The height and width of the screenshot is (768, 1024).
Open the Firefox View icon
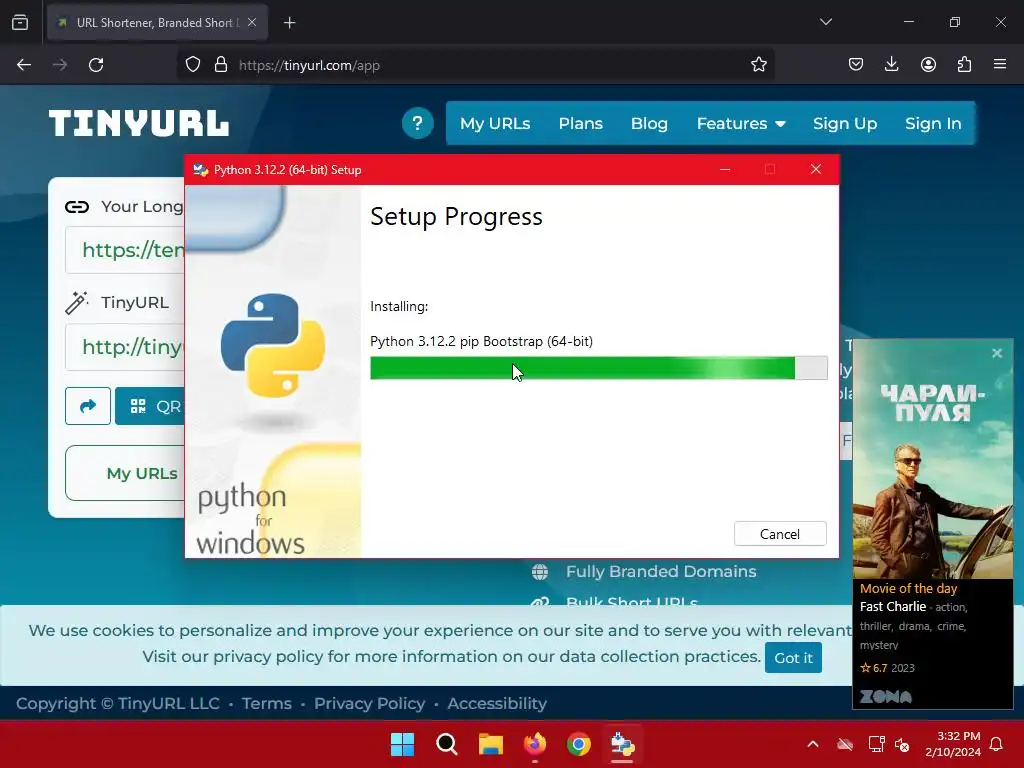[x=20, y=22]
